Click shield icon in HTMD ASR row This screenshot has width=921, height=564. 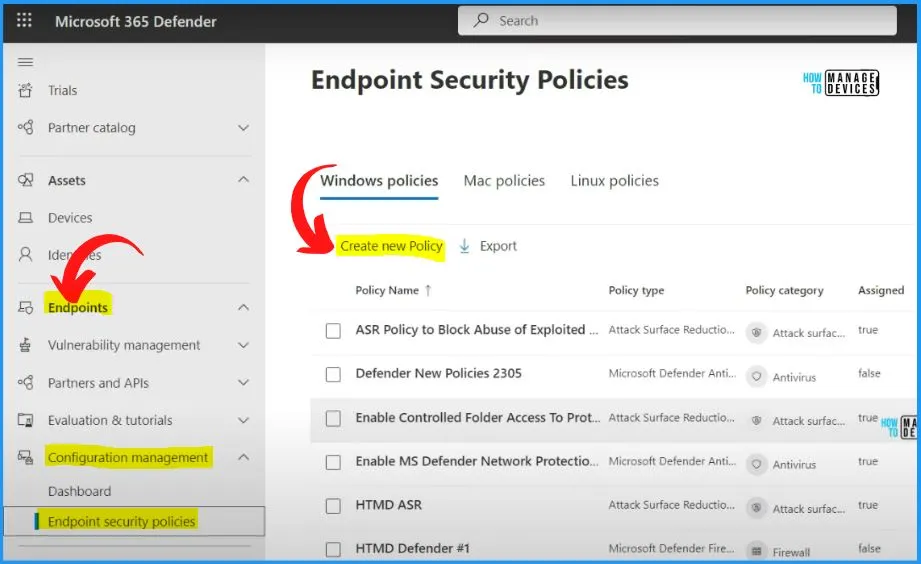pos(757,508)
